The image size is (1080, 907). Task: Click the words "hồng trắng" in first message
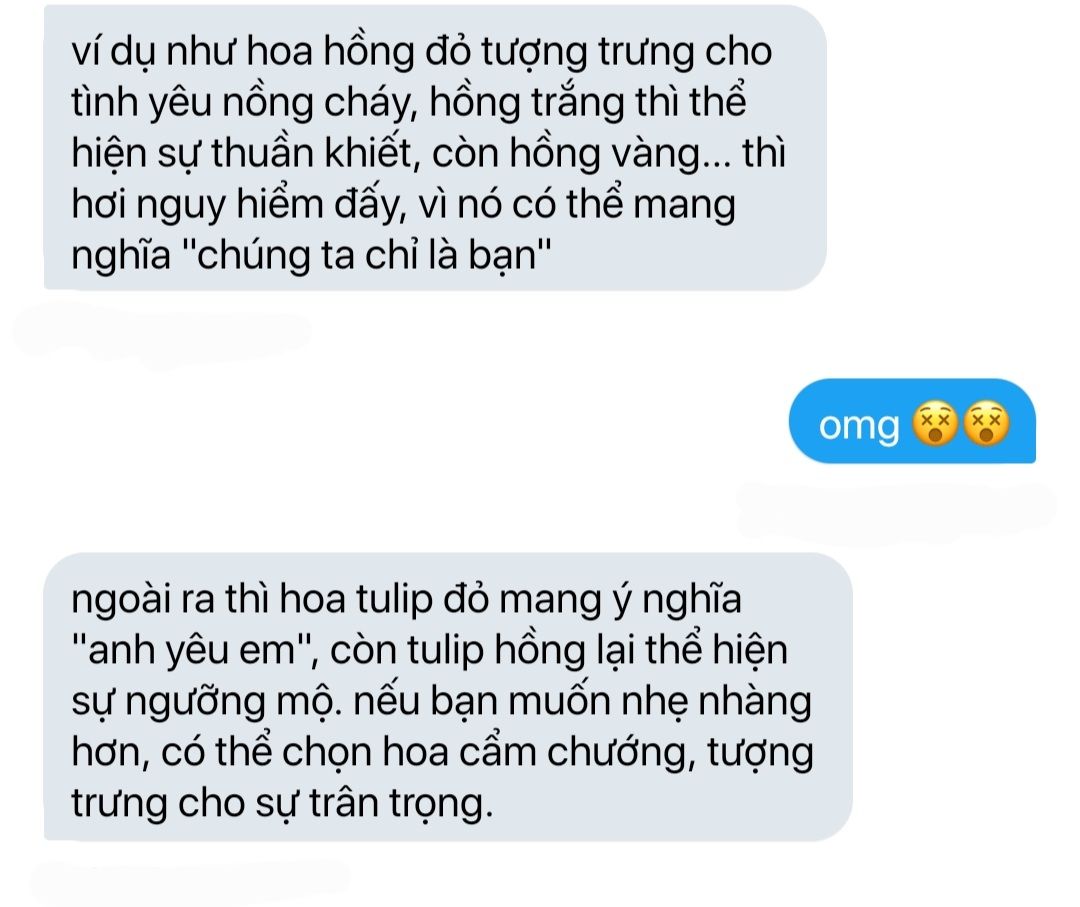527,102
